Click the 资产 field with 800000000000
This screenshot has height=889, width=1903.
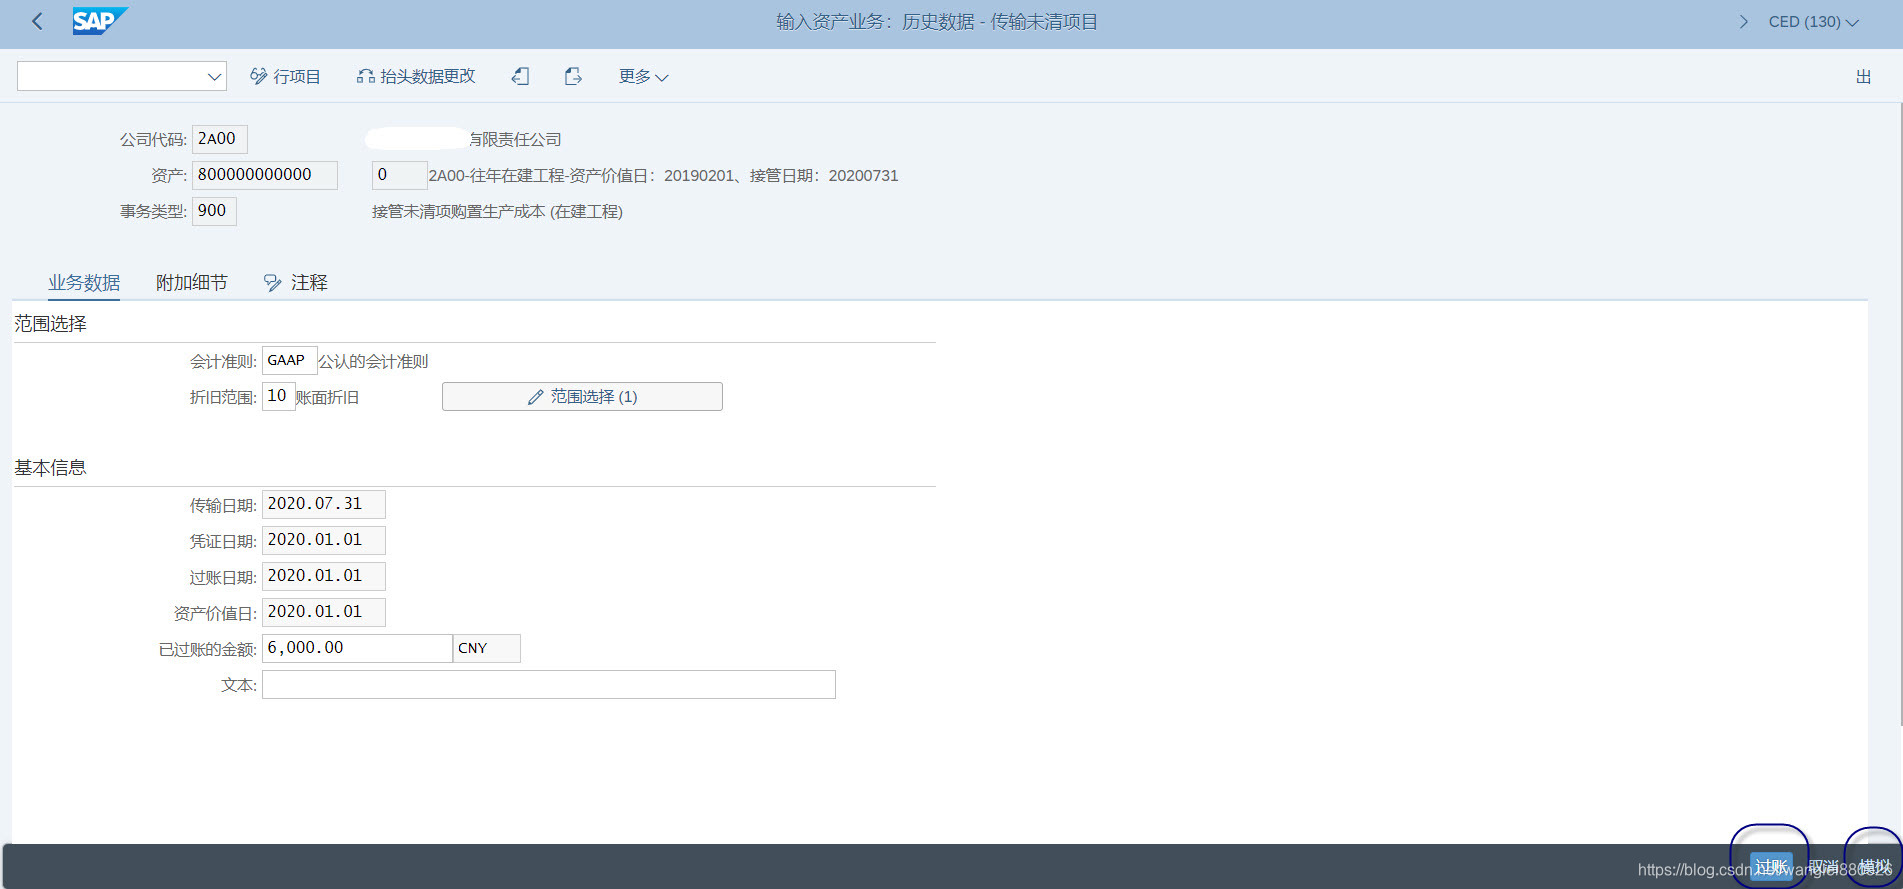pyautogui.click(x=264, y=175)
